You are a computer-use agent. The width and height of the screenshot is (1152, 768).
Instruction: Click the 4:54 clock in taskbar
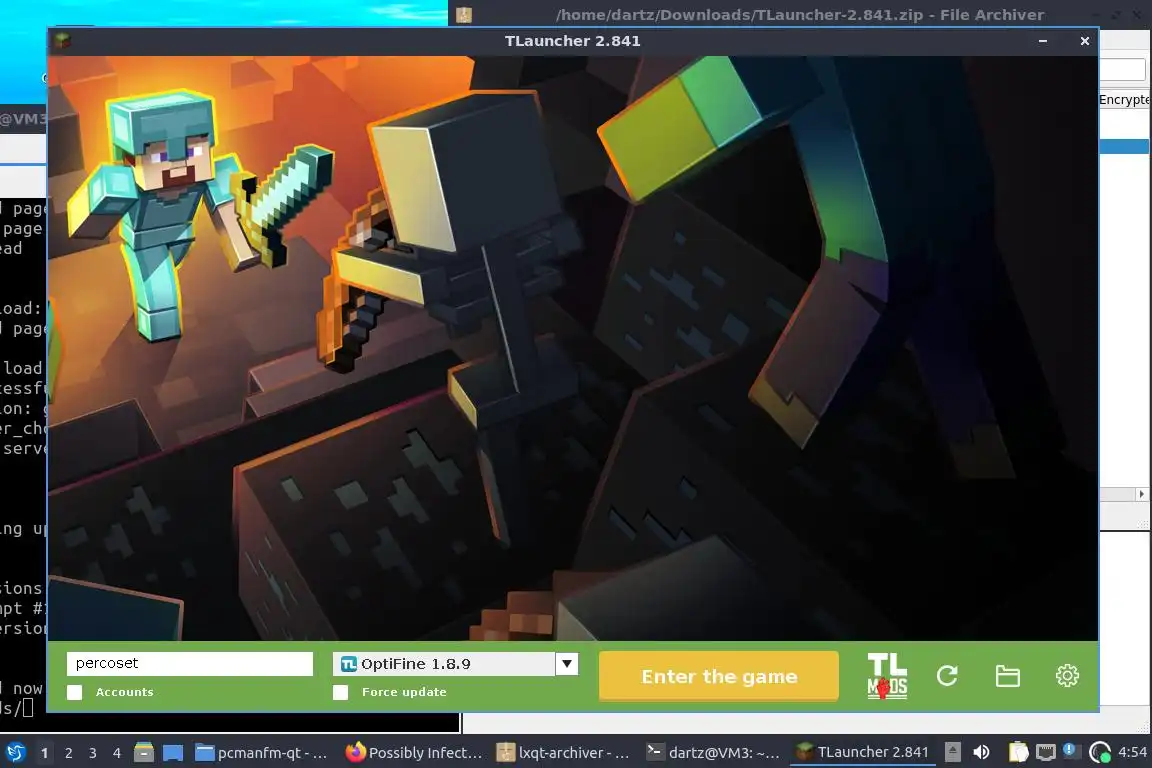coord(1132,752)
